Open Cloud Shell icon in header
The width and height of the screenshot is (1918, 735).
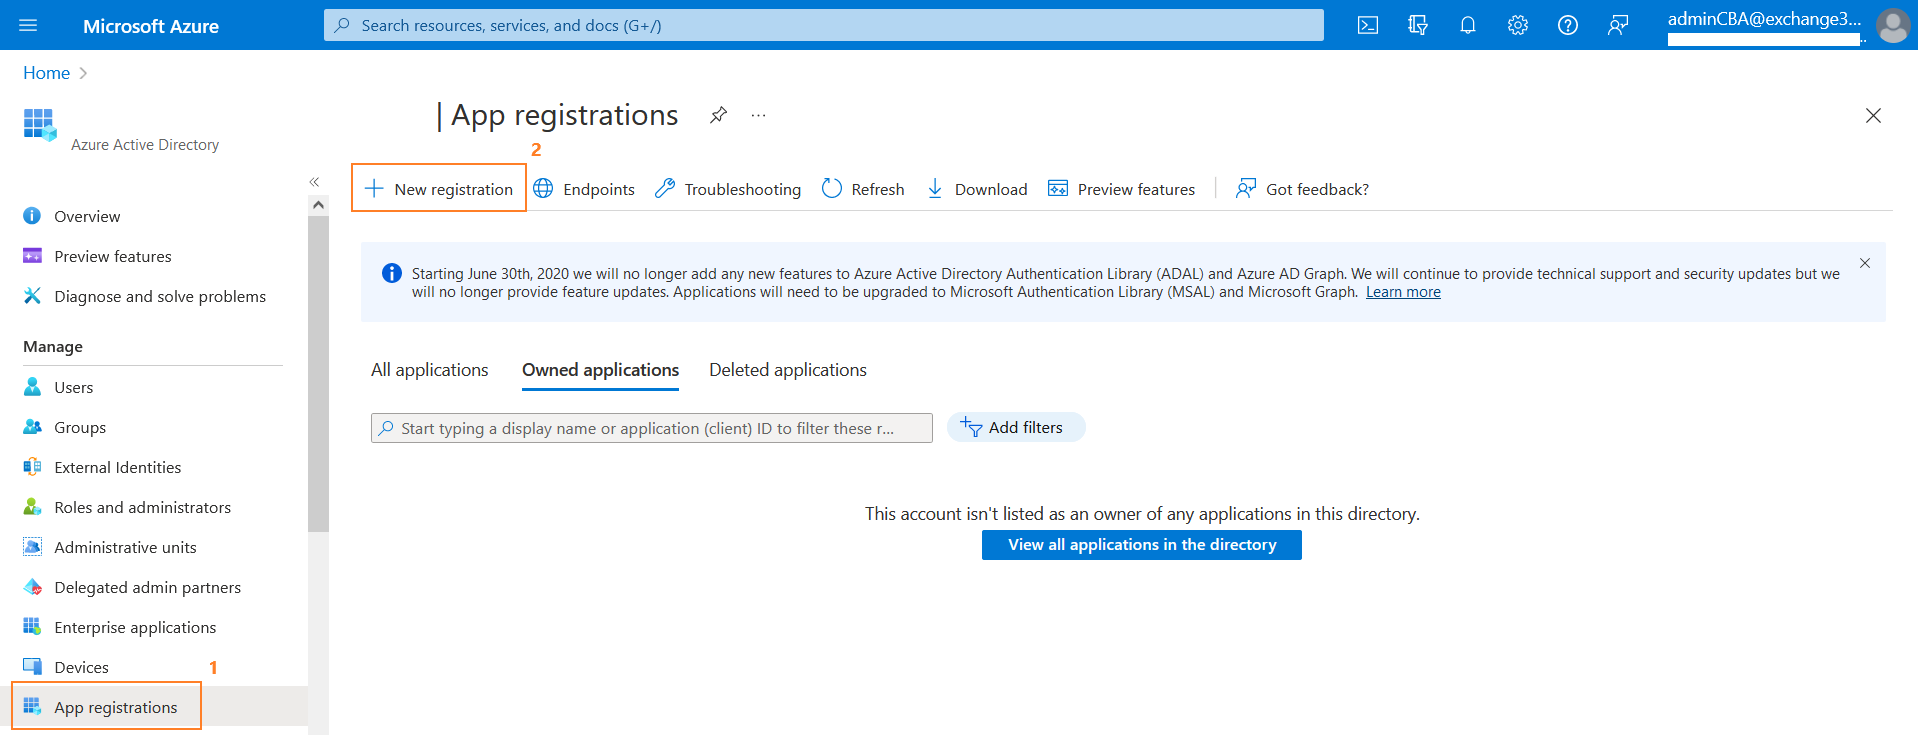coord(1368,25)
